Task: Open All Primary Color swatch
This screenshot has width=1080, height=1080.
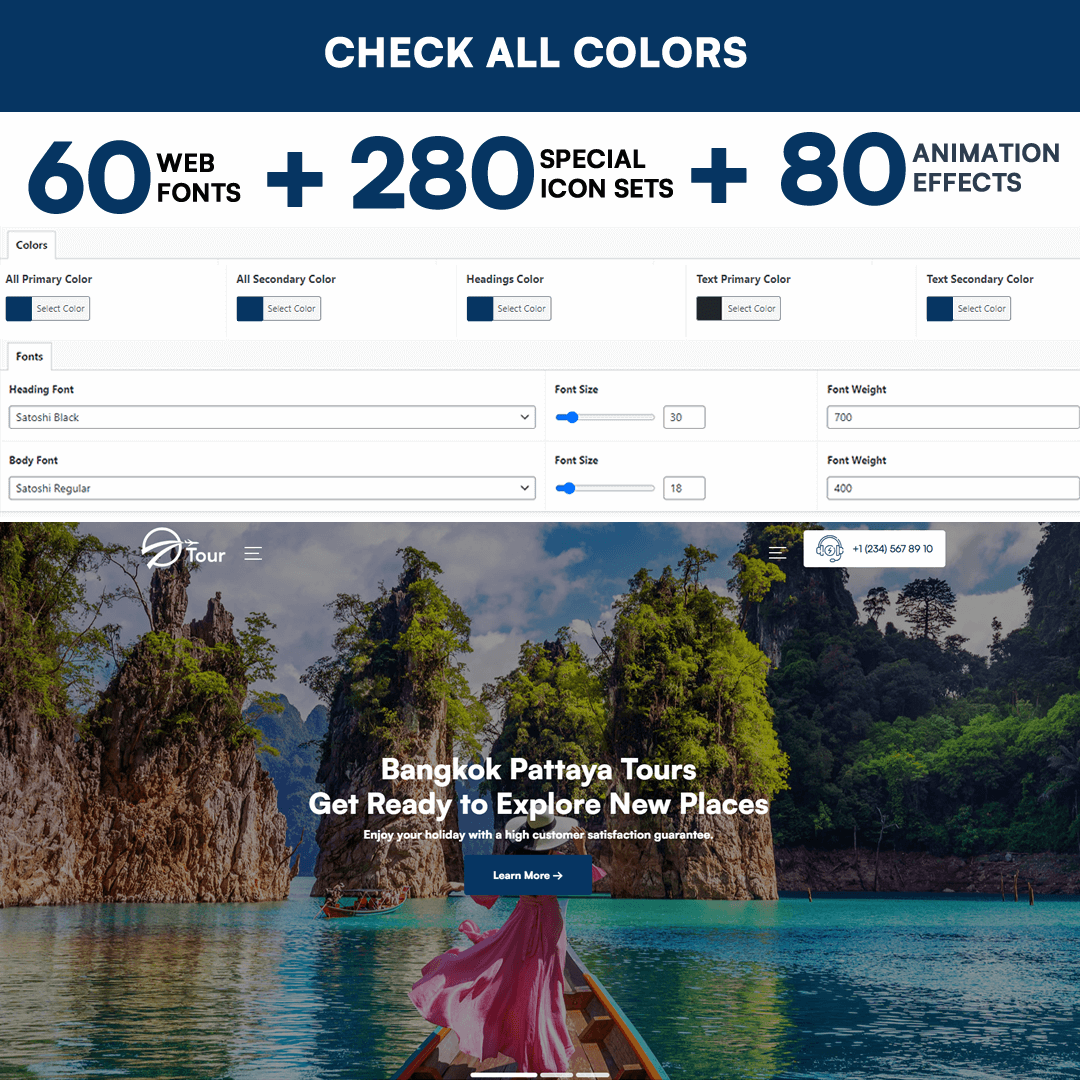Action: click(x=19, y=309)
